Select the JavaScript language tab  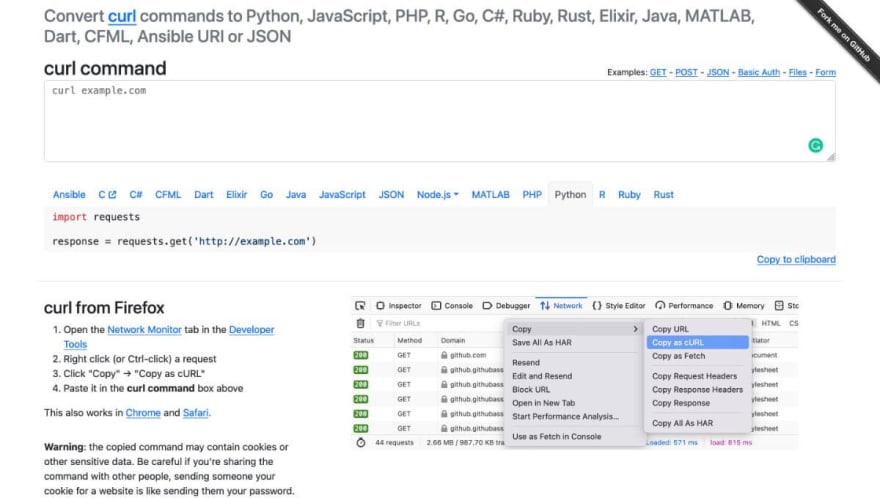click(x=342, y=194)
